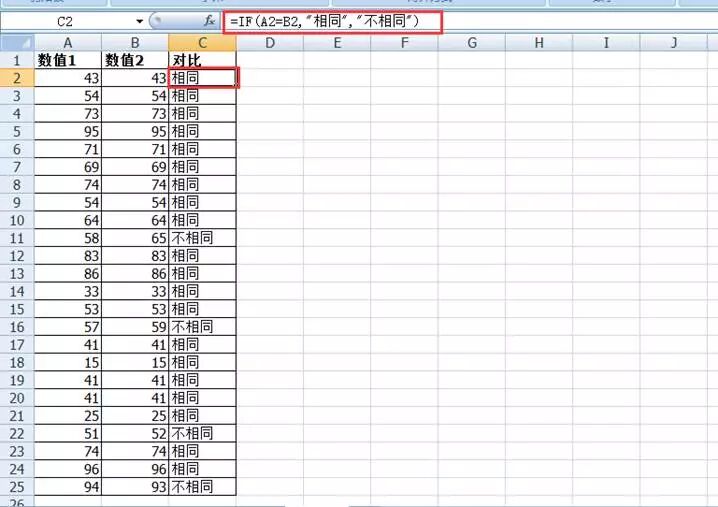The image size is (718, 507).
Task: Select column B header
Action: (135, 43)
